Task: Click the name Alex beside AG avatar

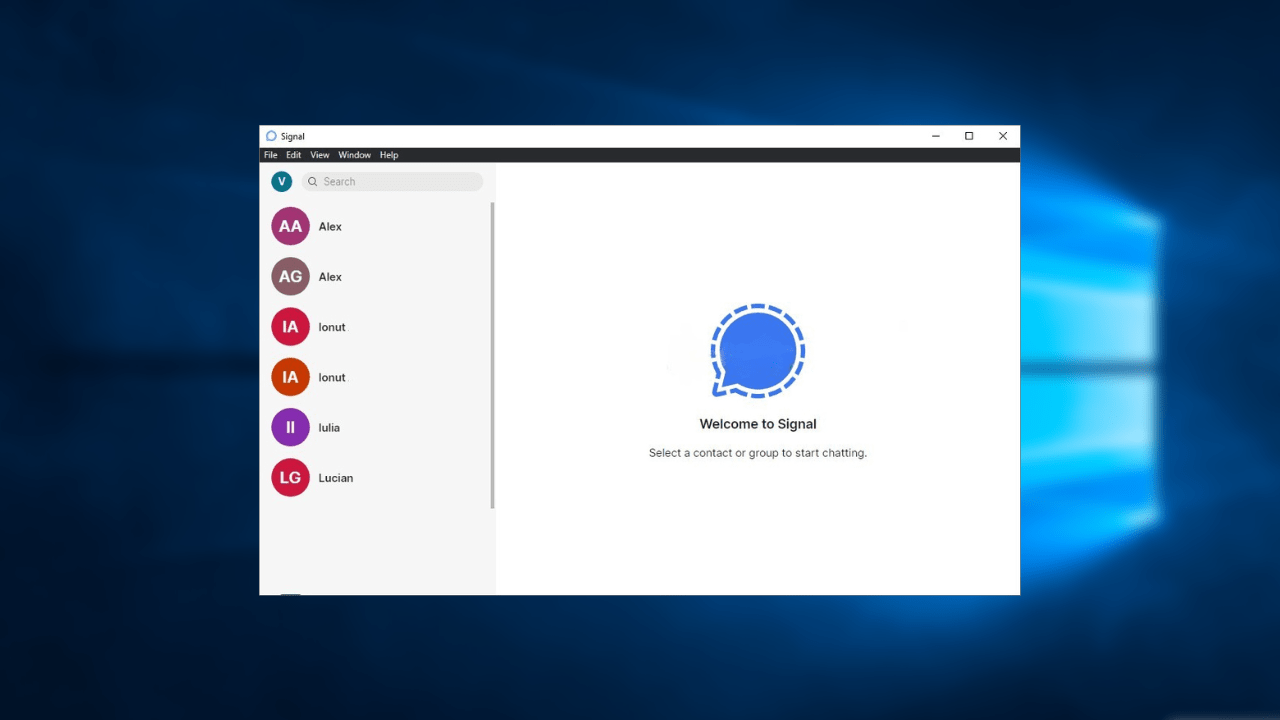Action: [330, 277]
